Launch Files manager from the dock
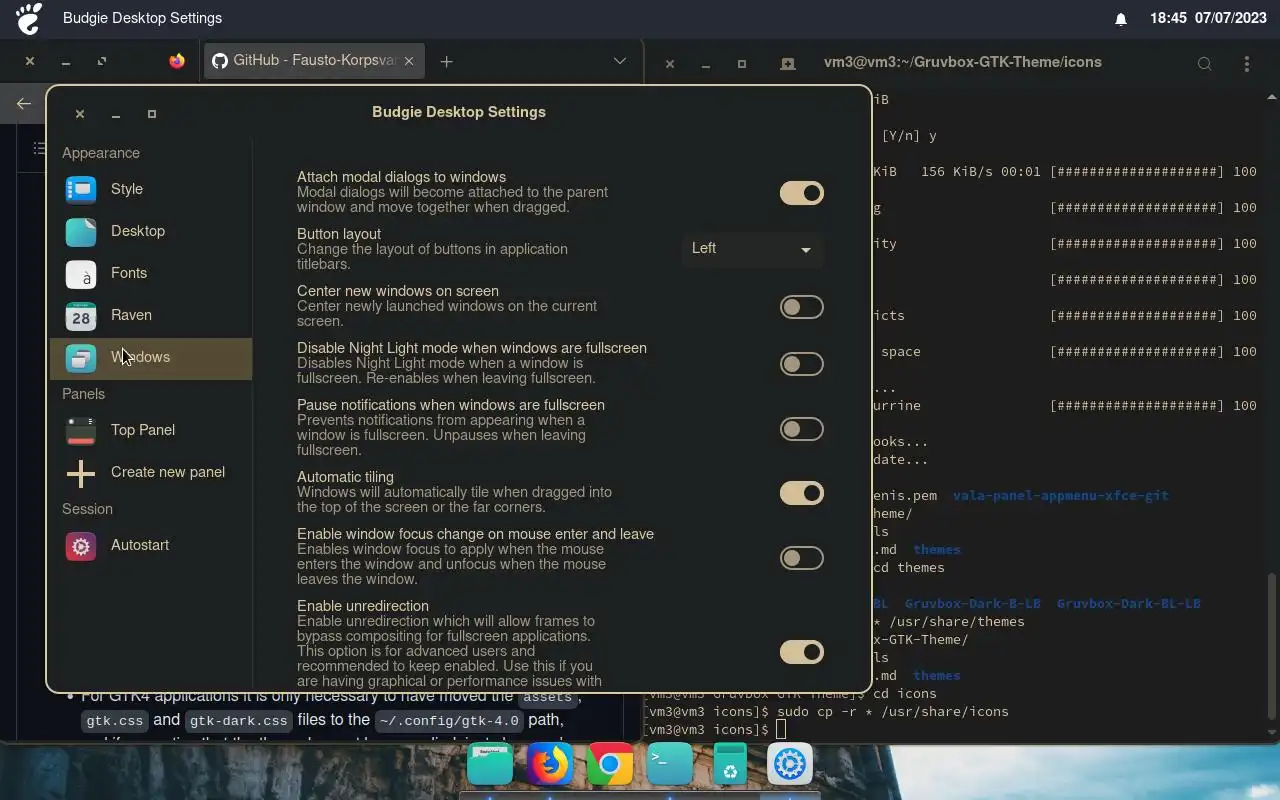 point(490,765)
